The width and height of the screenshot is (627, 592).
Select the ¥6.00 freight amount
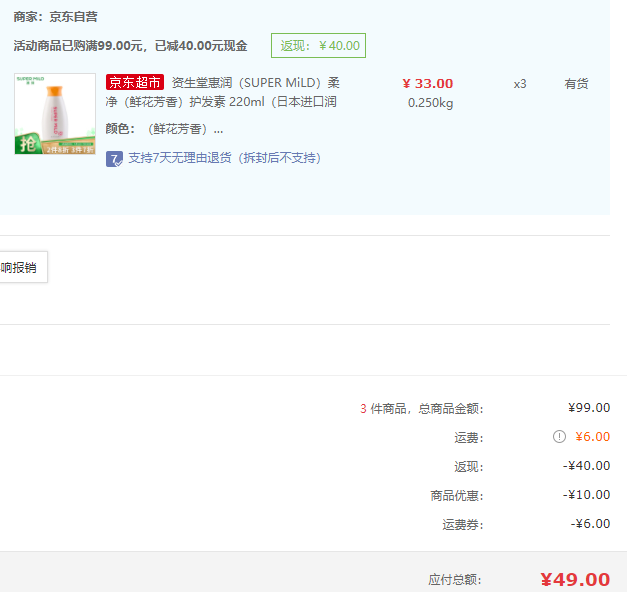click(x=592, y=436)
